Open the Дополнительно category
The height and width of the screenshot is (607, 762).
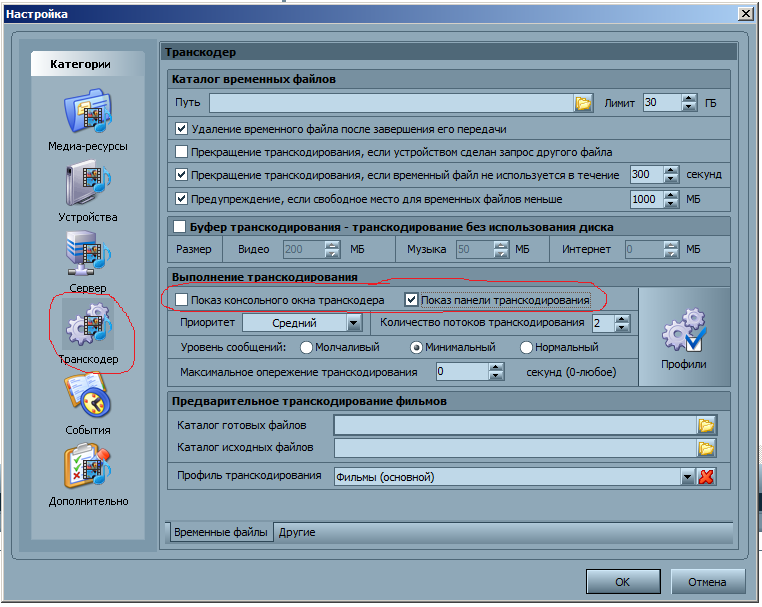88,471
